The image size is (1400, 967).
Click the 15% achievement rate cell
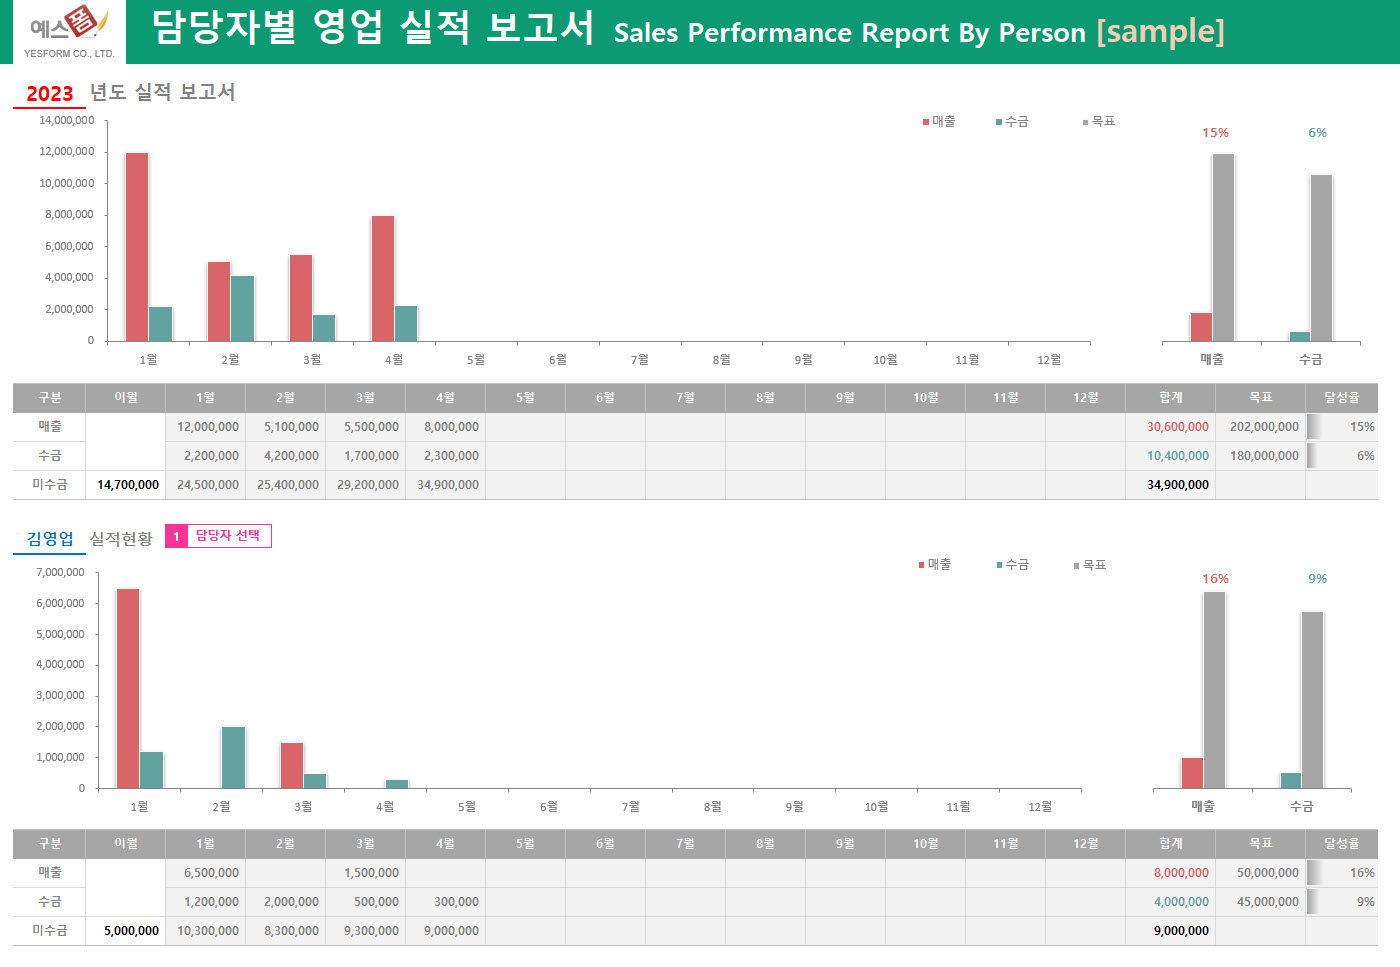(x=1342, y=427)
